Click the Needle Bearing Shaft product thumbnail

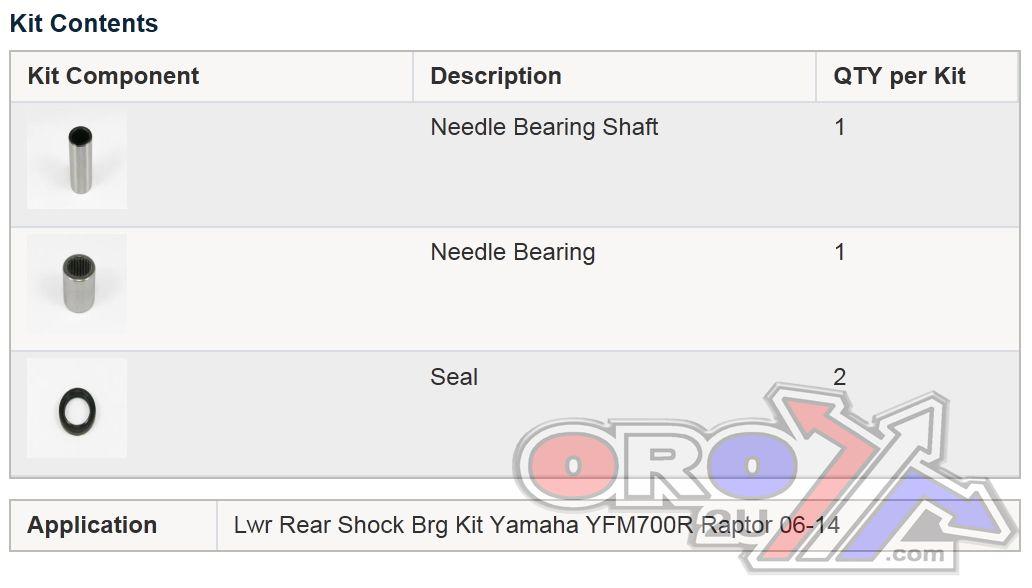(77, 160)
